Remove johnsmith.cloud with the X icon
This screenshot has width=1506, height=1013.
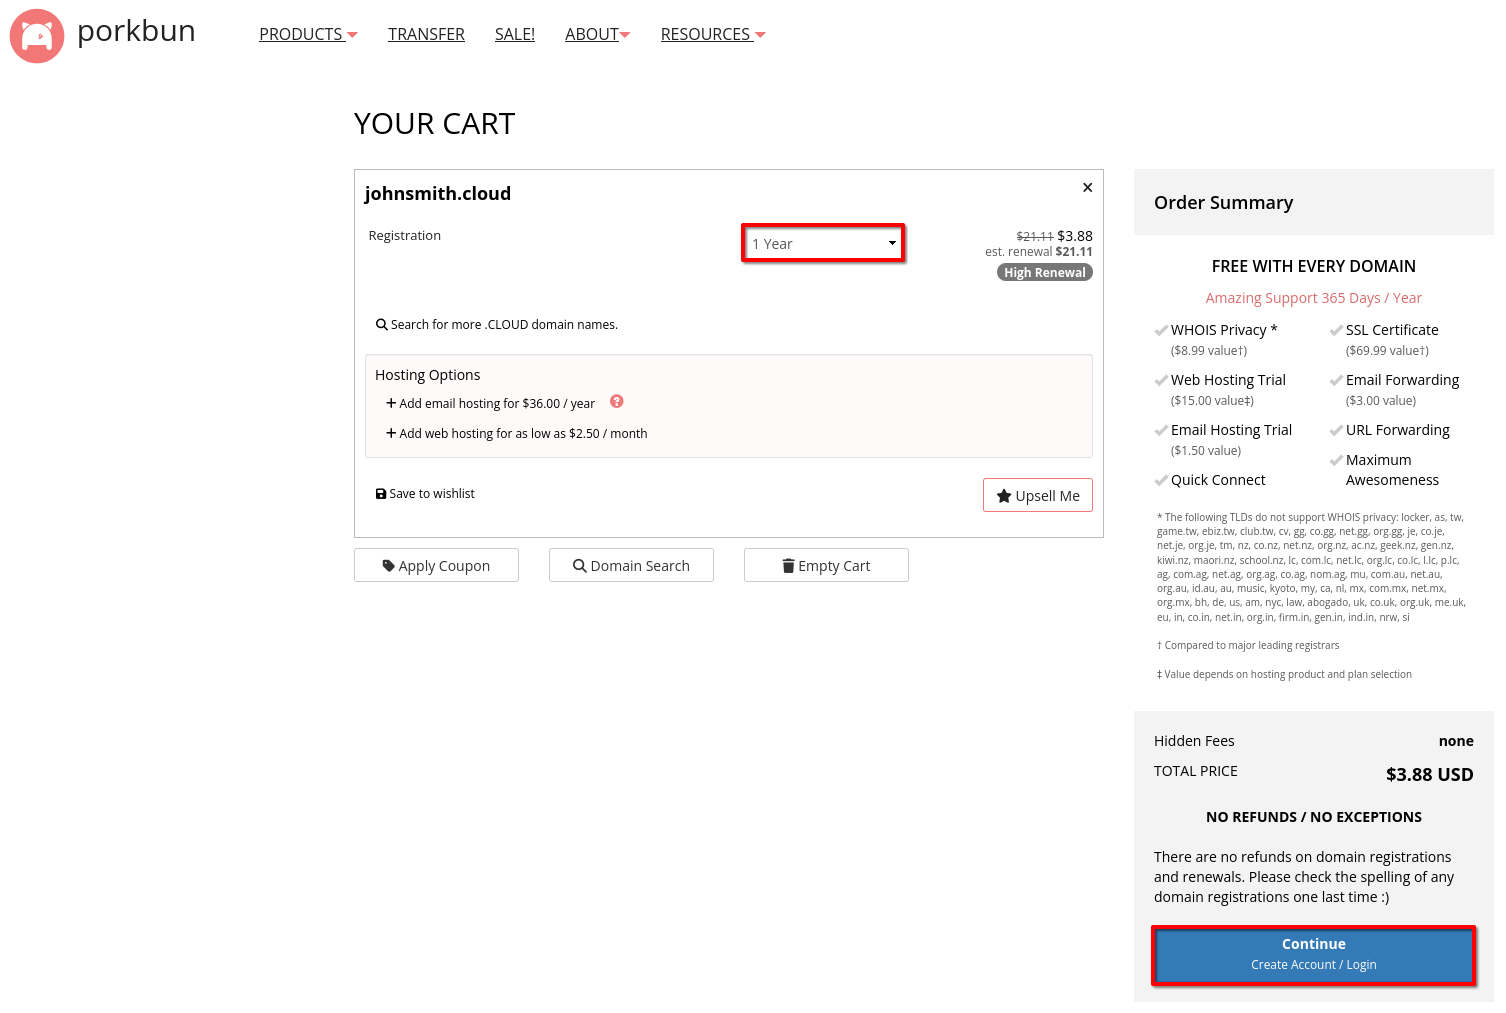pos(1087,187)
